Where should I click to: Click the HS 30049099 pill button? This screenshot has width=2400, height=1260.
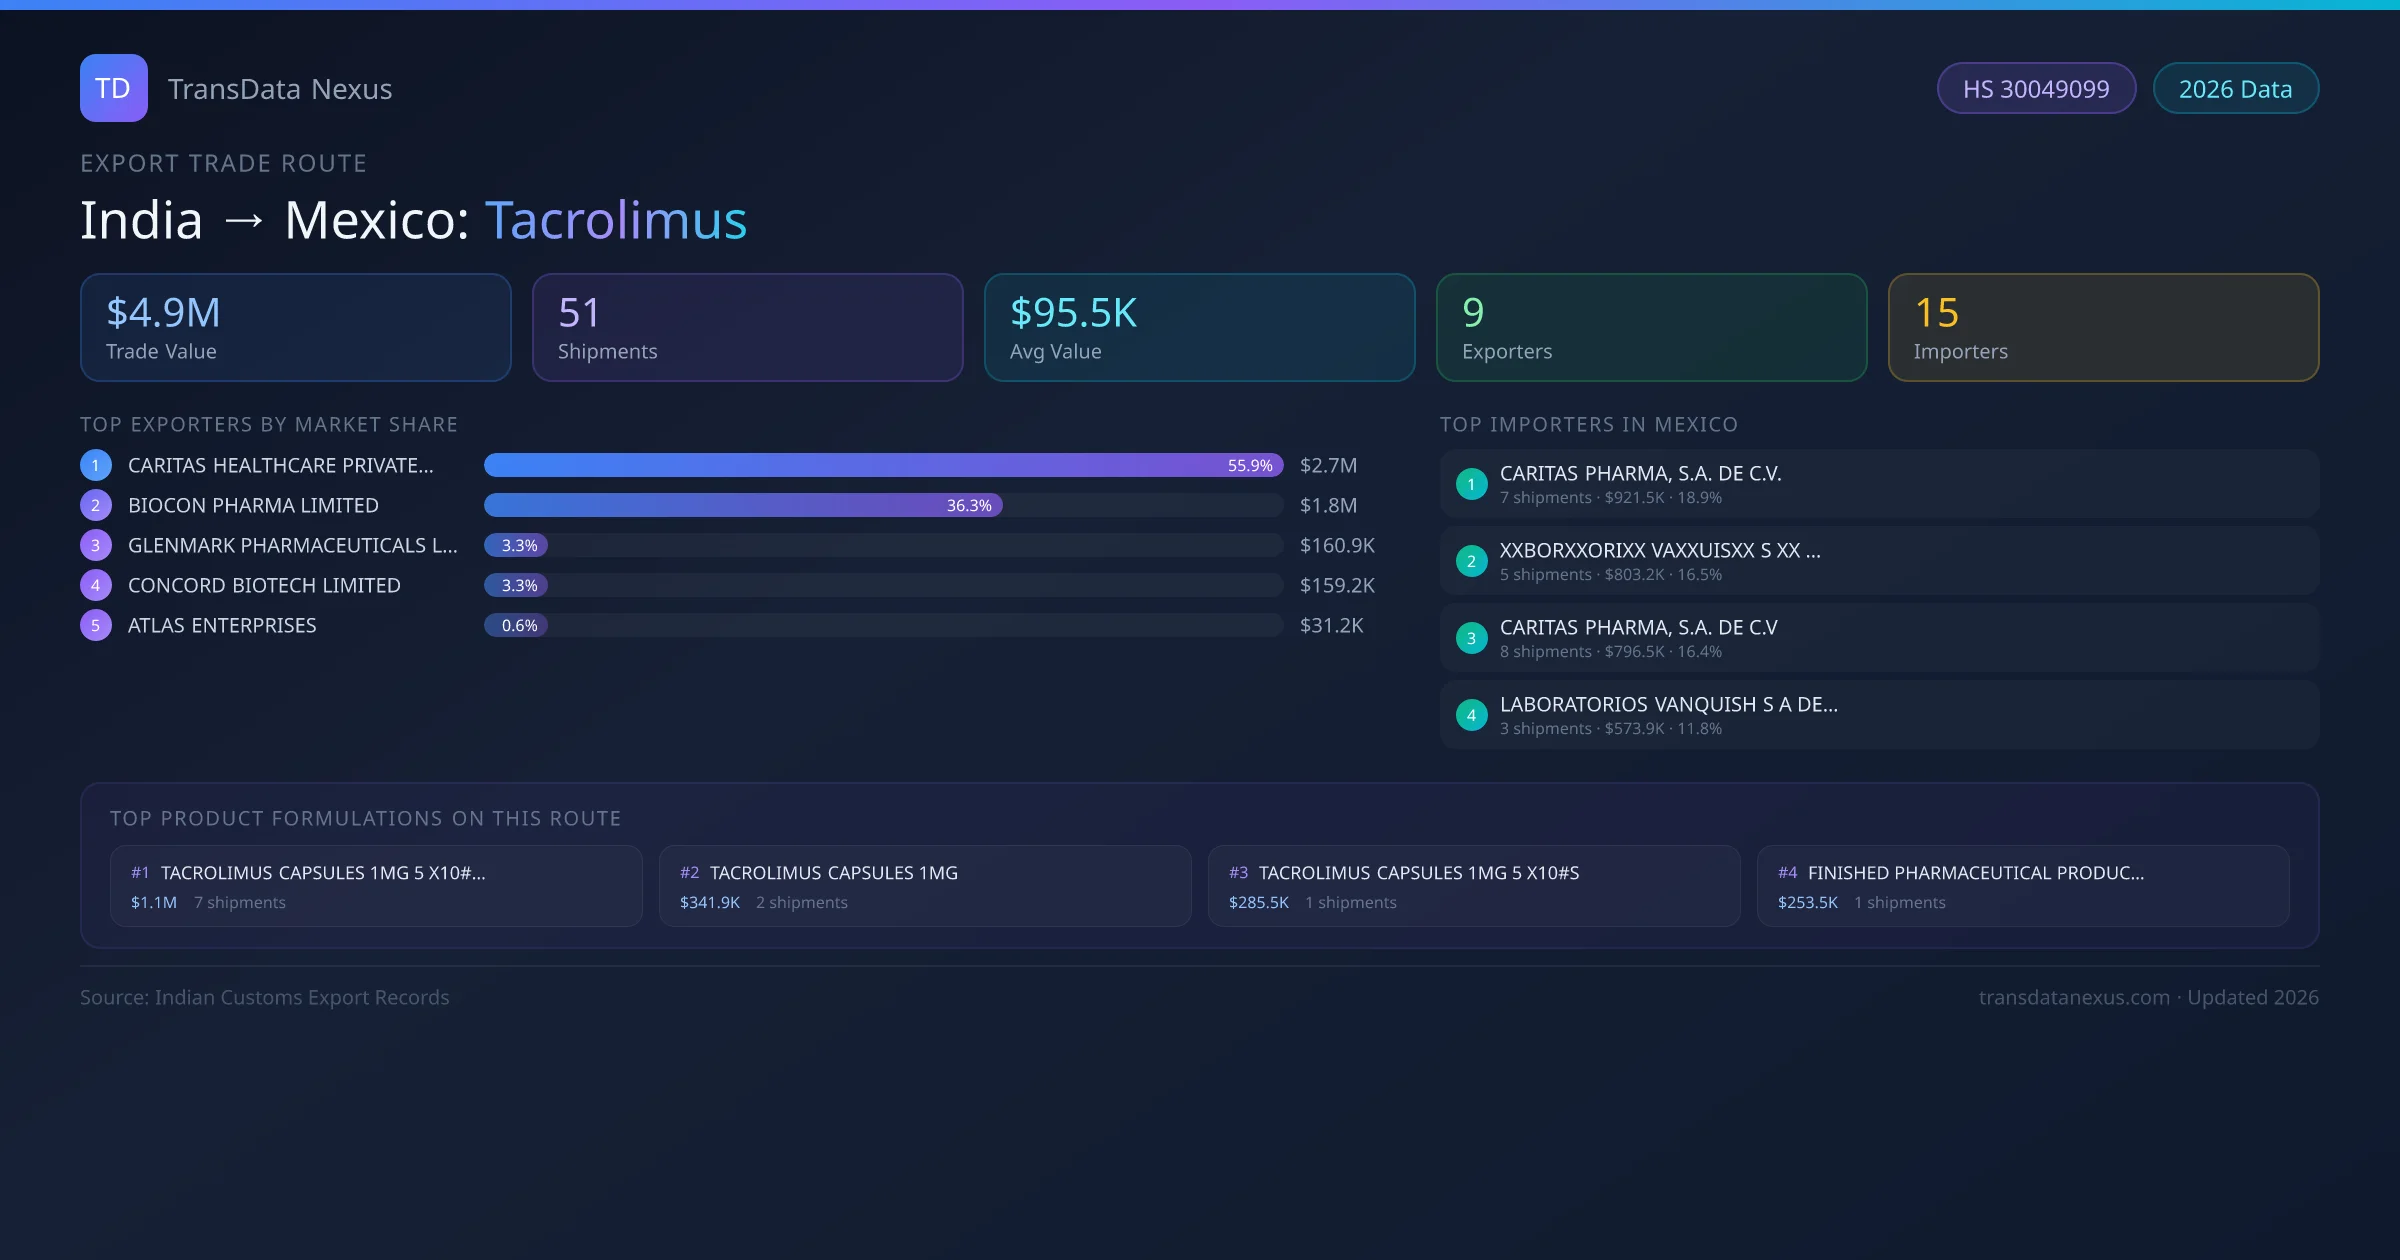pyautogui.click(x=2036, y=89)
